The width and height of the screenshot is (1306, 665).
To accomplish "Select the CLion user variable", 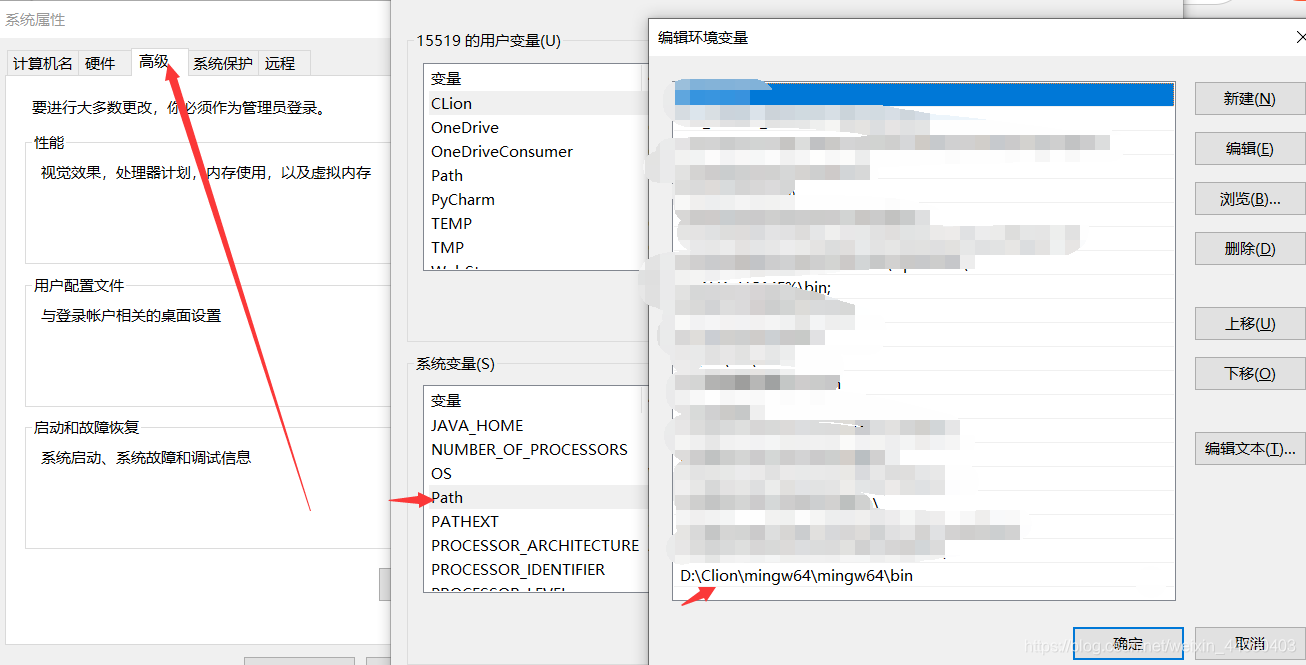I will tap(452, 102).
